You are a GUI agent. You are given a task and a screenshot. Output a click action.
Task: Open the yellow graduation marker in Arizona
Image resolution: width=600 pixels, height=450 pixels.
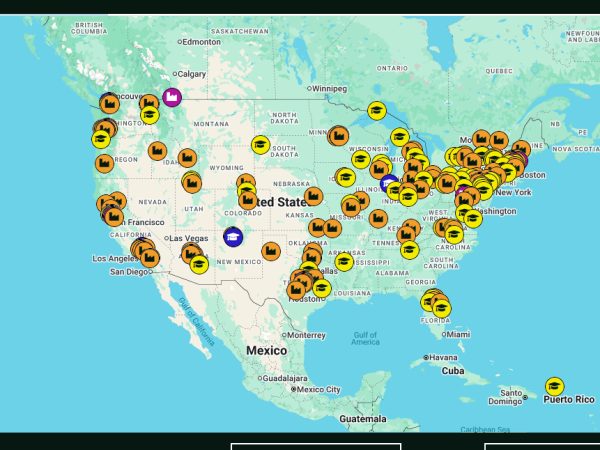click(x=199, y=264)
